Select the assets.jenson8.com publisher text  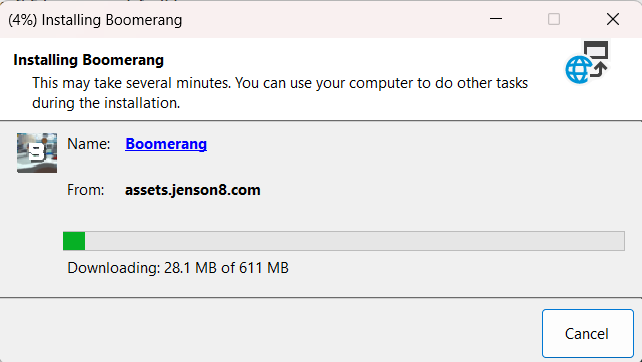(192, 190)
